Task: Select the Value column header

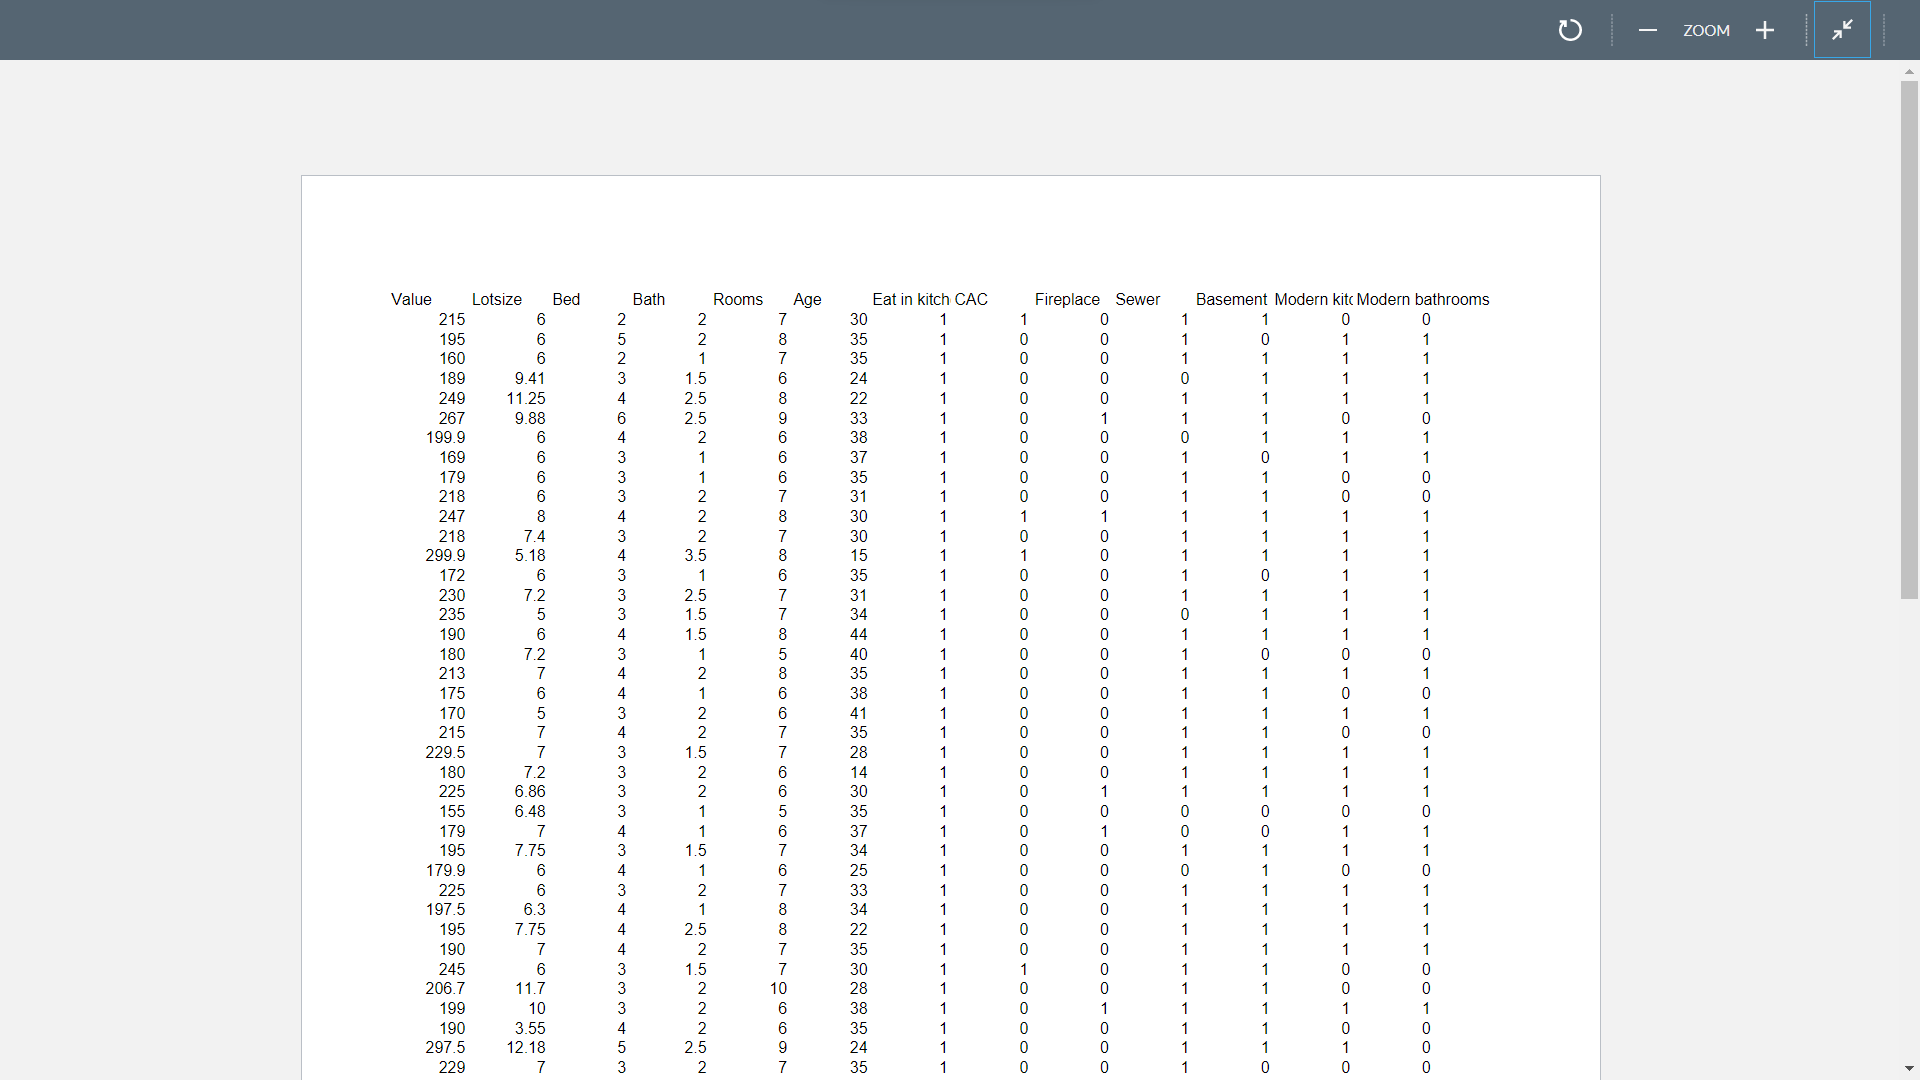Action: pos(410,299)
